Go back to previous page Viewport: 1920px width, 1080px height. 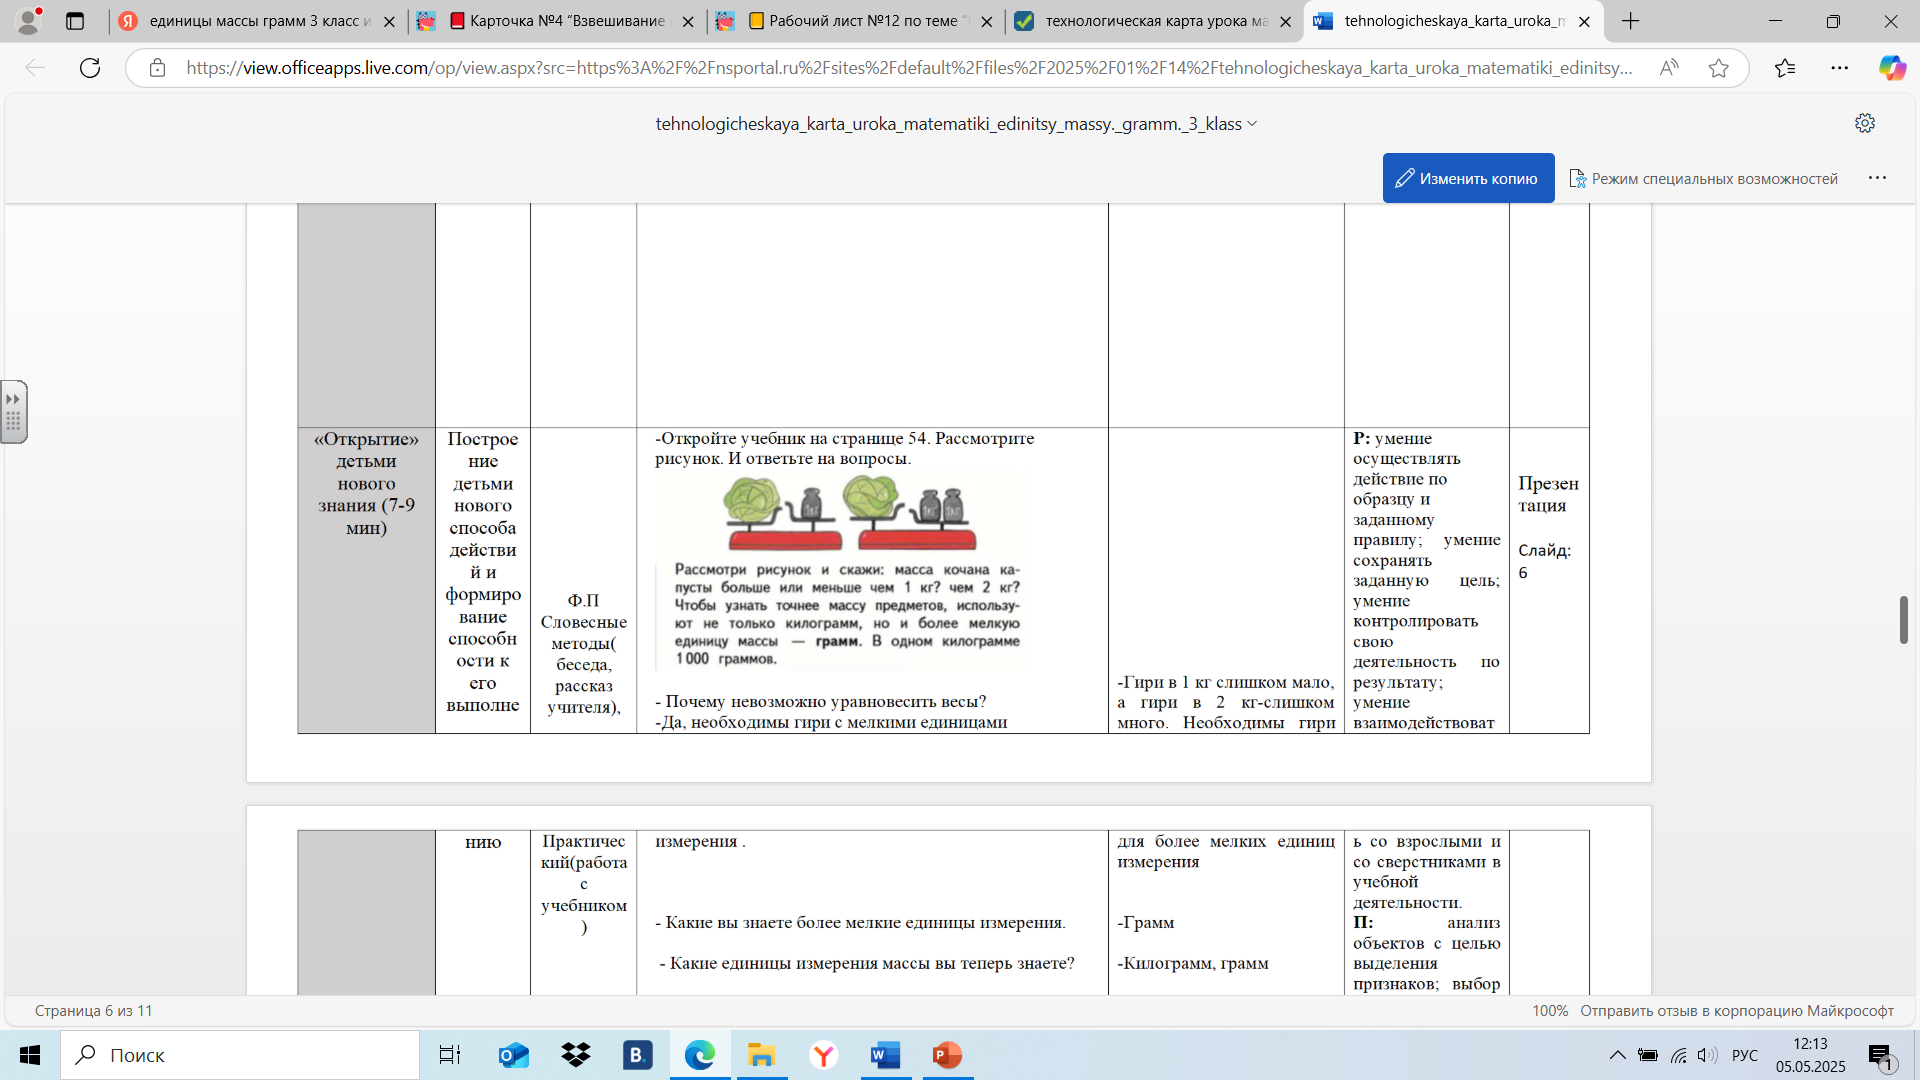[x=35, y=68]
